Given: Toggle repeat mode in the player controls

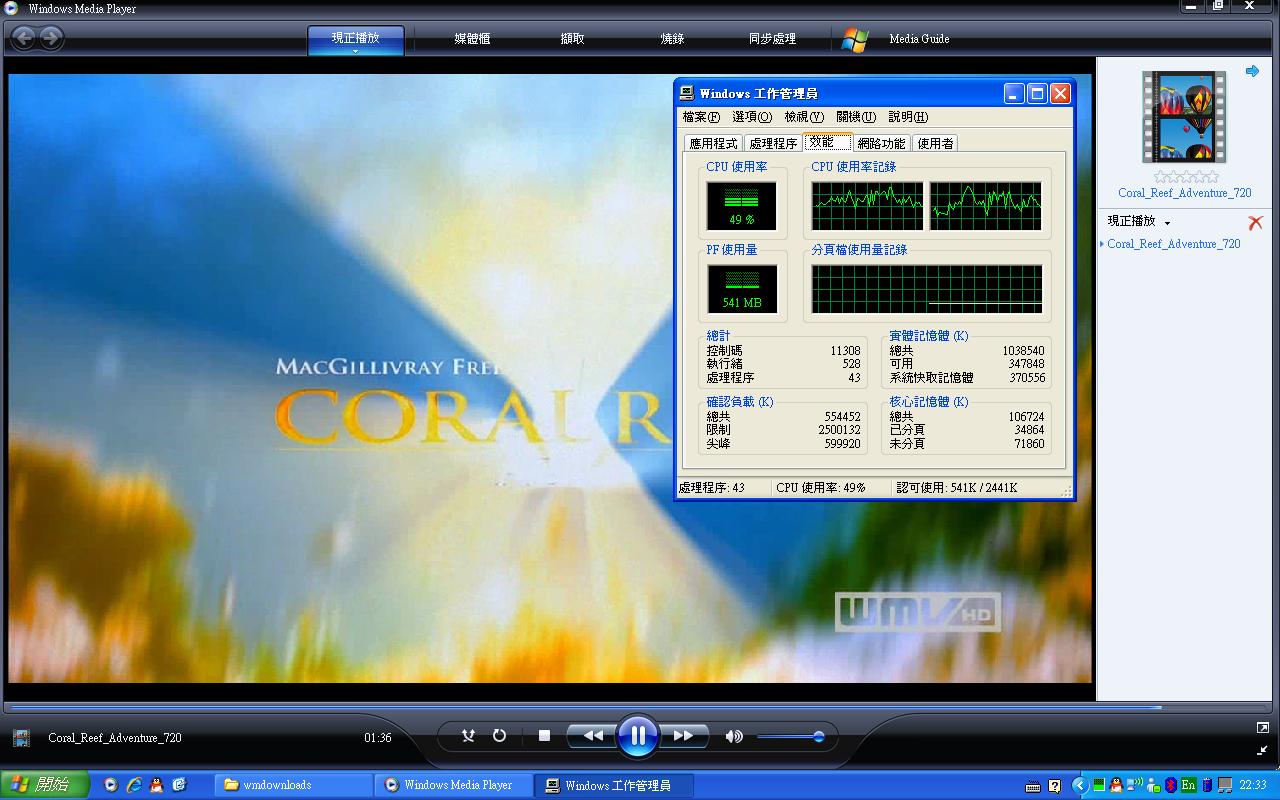Looking at the screenshot, I should tap(499, 736).
